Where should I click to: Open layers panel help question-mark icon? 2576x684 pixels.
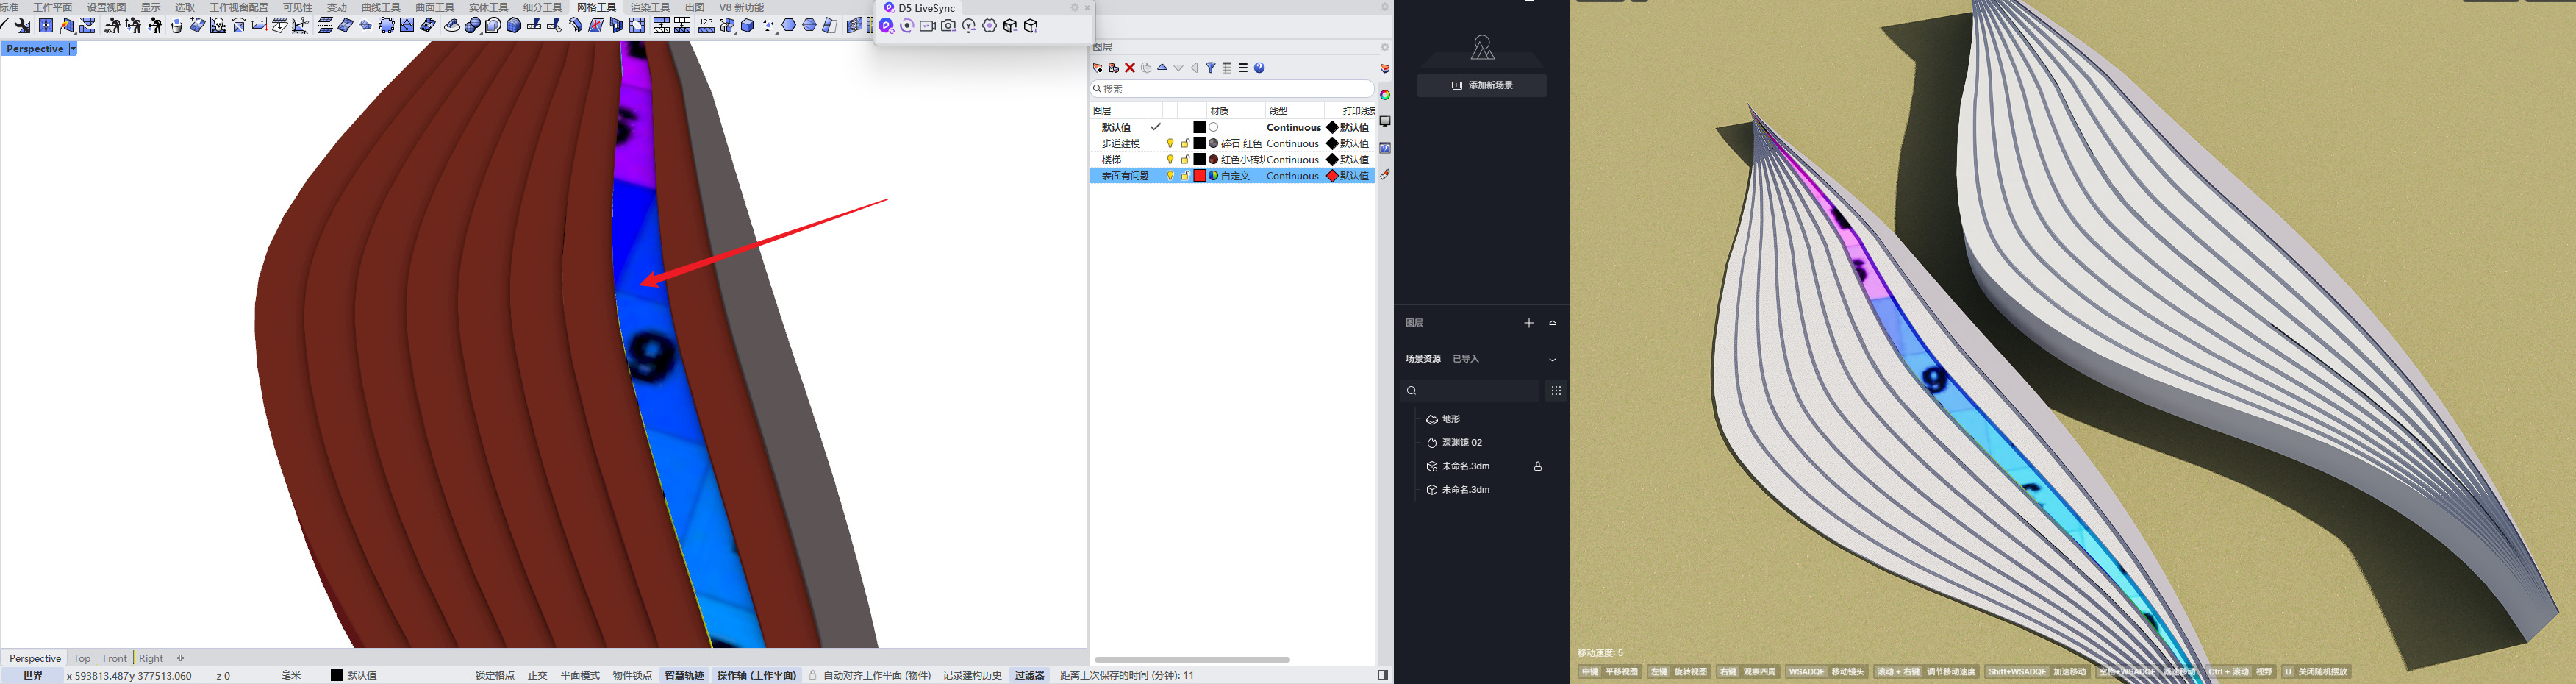tap(1260, 68)
